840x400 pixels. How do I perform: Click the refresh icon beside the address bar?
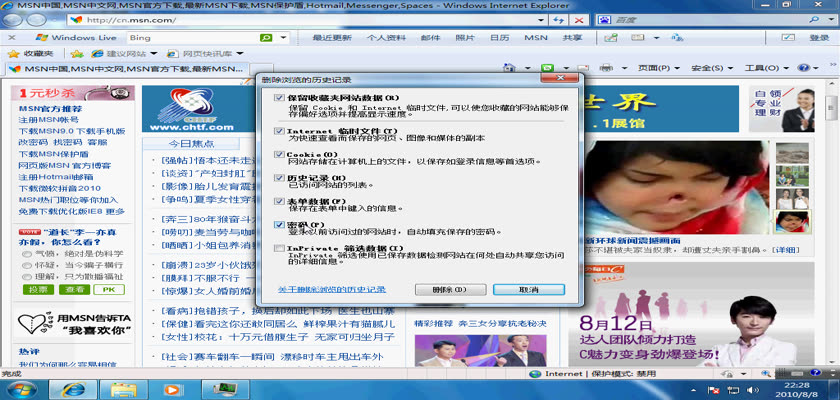pyautogui.click(x=556, y=20)
